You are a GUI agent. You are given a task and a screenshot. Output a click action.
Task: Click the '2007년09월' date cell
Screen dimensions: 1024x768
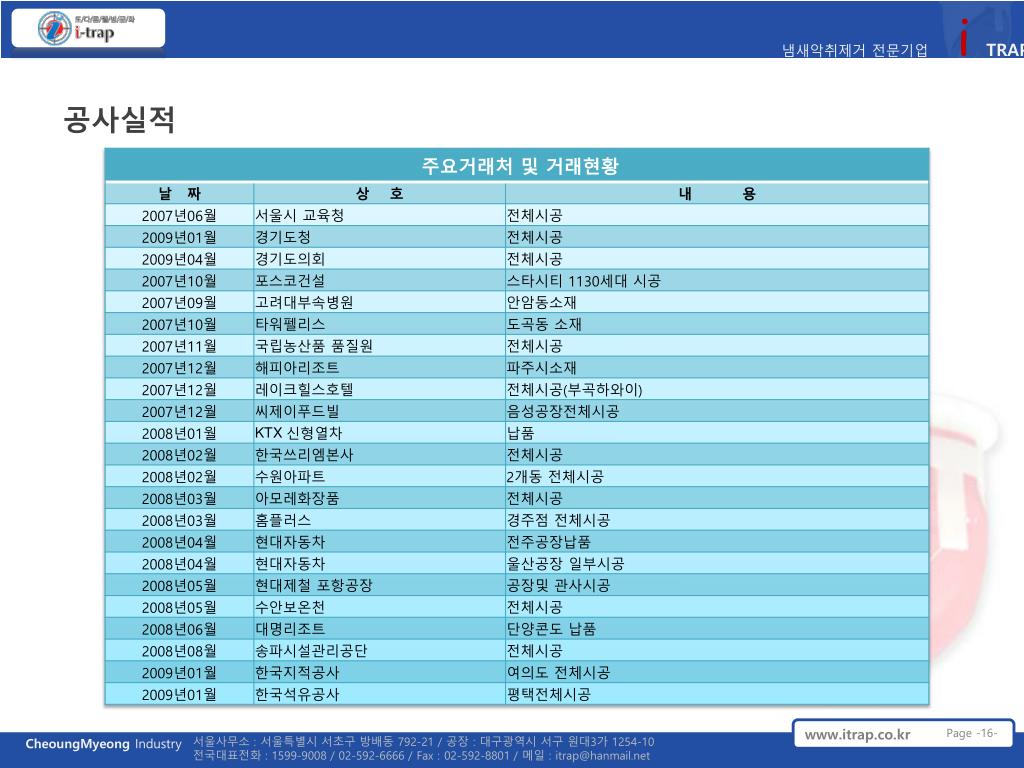pos(179,302)
